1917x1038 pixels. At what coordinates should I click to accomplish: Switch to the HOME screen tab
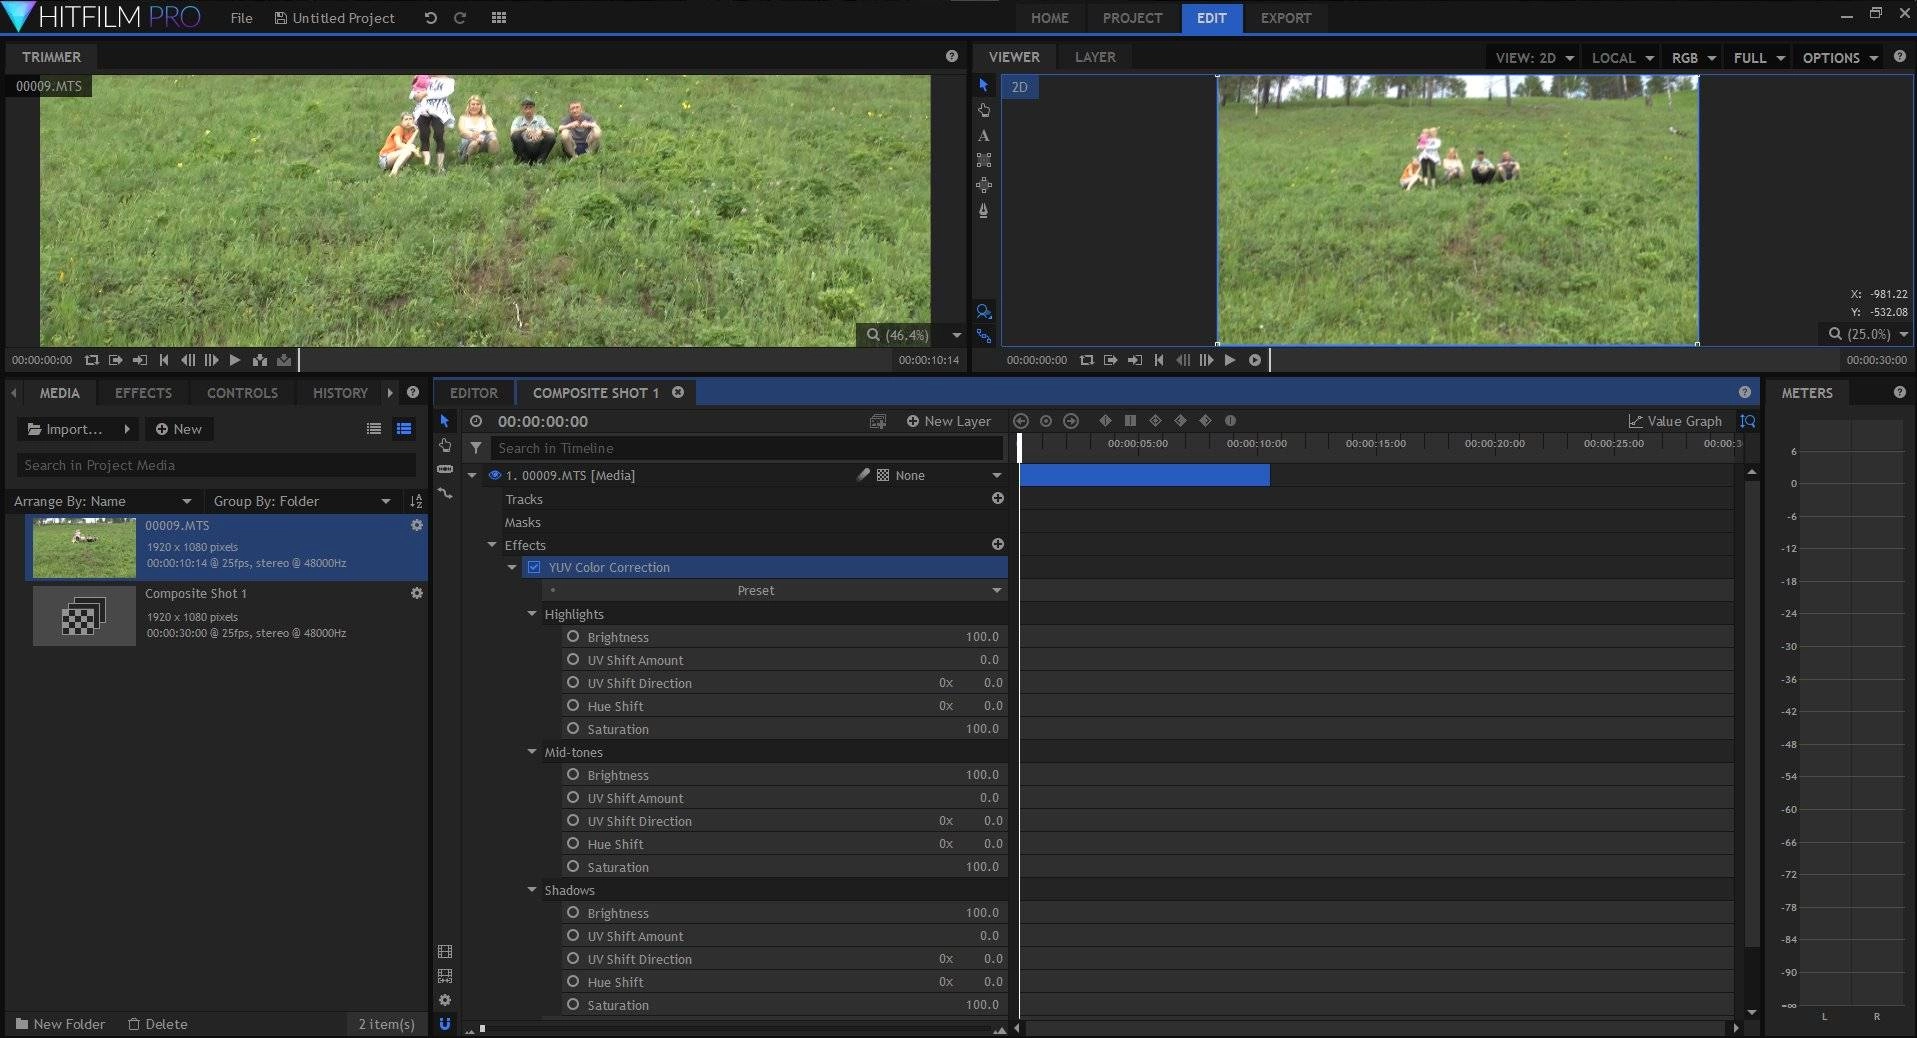1049,18
